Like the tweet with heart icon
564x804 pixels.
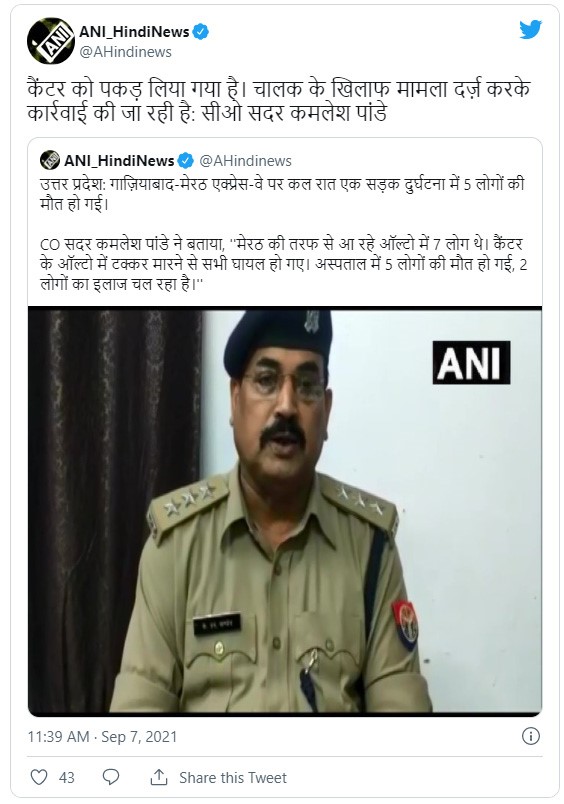[39, 777]
